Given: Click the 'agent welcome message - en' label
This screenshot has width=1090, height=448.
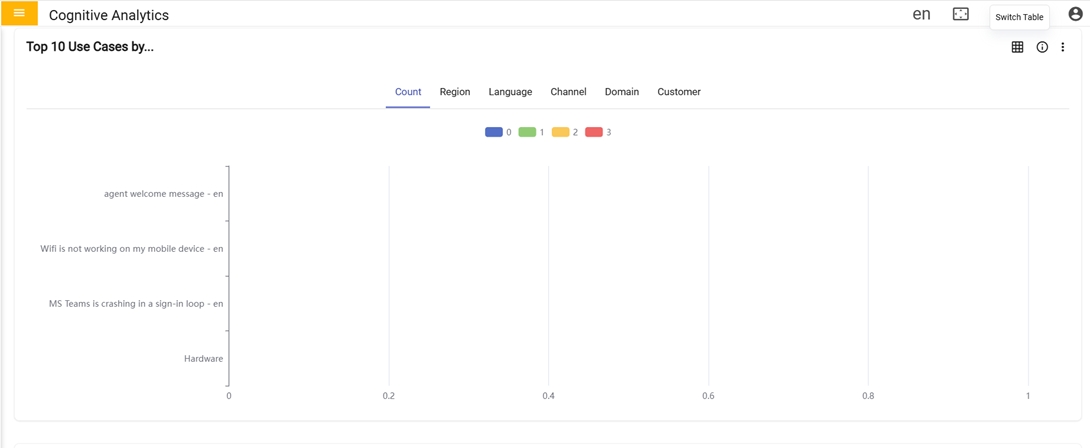Looking at the screenshot, I should click(163, 194).
